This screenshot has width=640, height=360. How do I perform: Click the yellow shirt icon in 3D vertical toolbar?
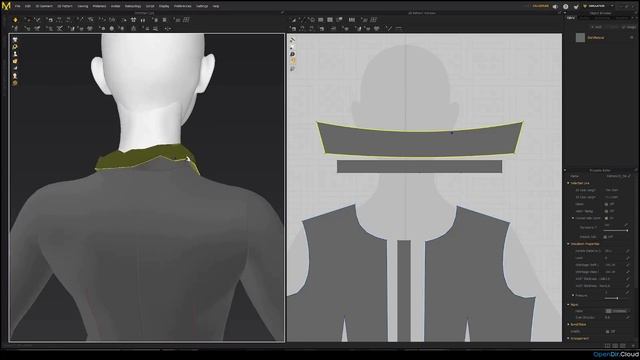pyautogui.click(x=15, y=61)
